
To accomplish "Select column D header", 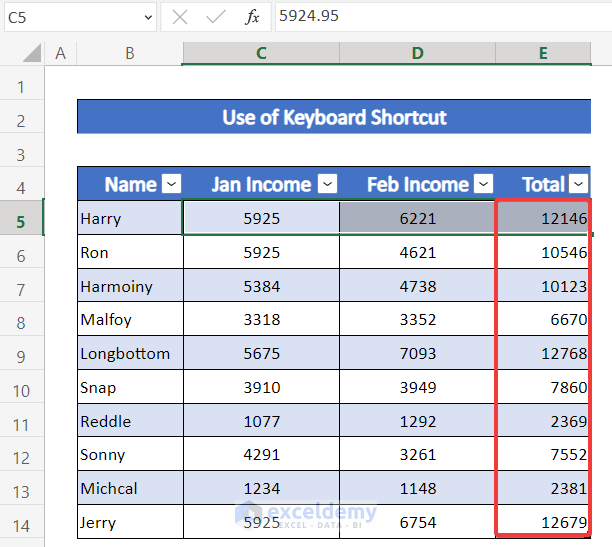I will click(417, 54).
